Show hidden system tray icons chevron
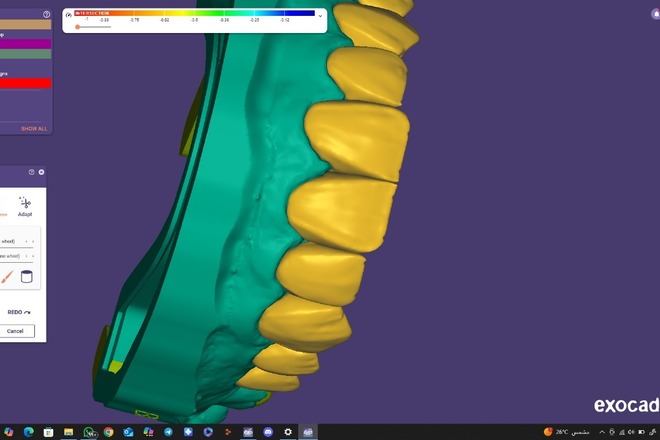The image size is (660, 440). point(602,432)
